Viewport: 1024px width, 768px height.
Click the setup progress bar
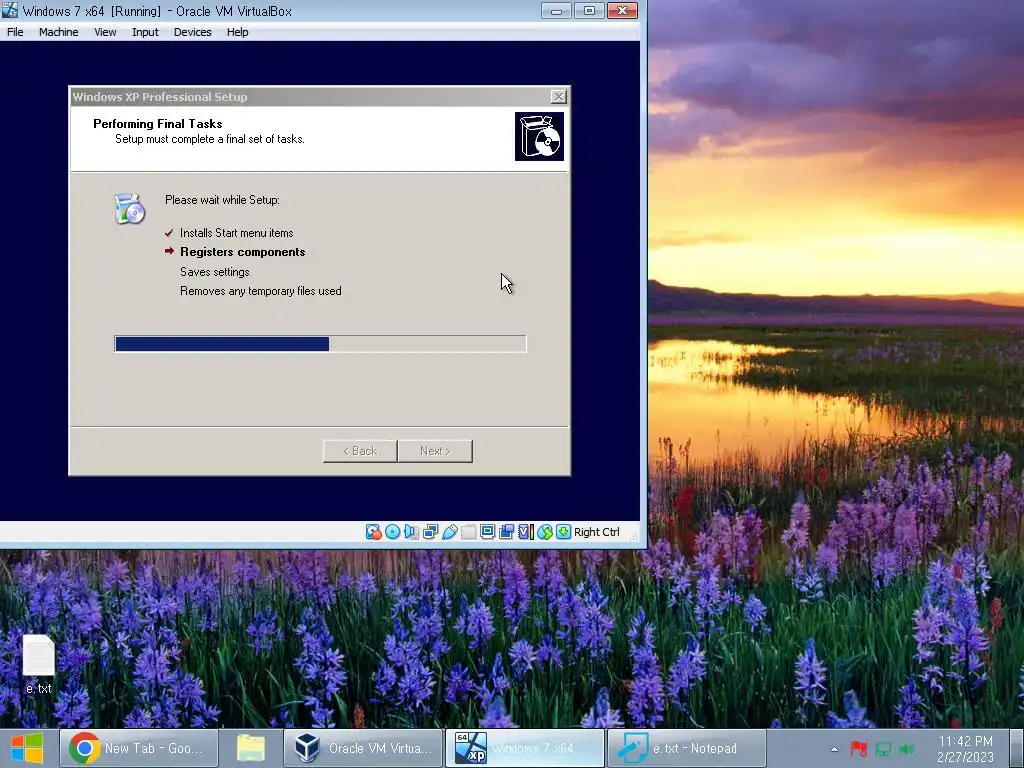click(320, 344)
